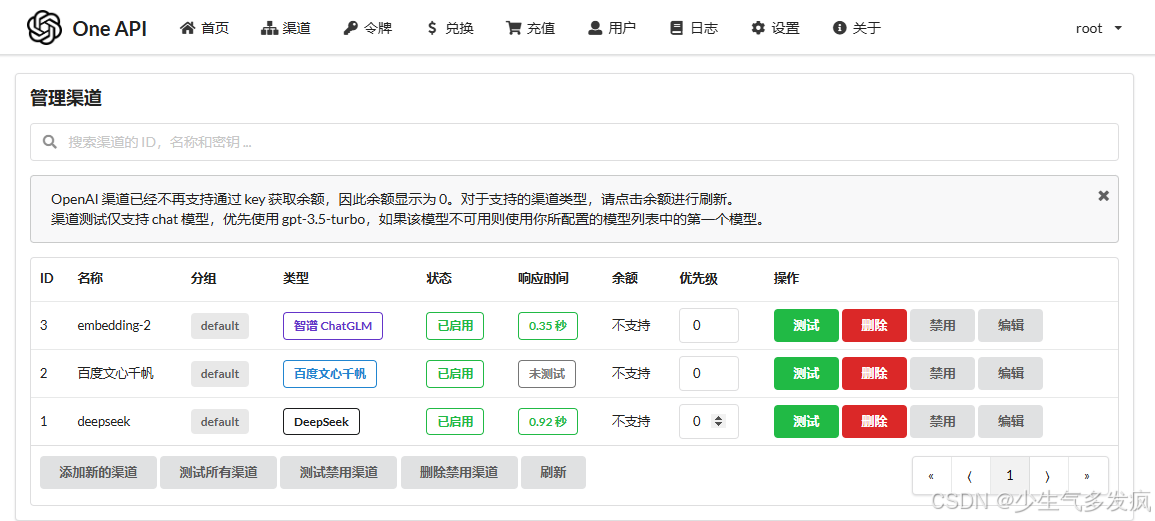Viewport: 1155px width, 521px height.
Task: Open the 首页 home menu item
Action: click(x=205, y=28)
